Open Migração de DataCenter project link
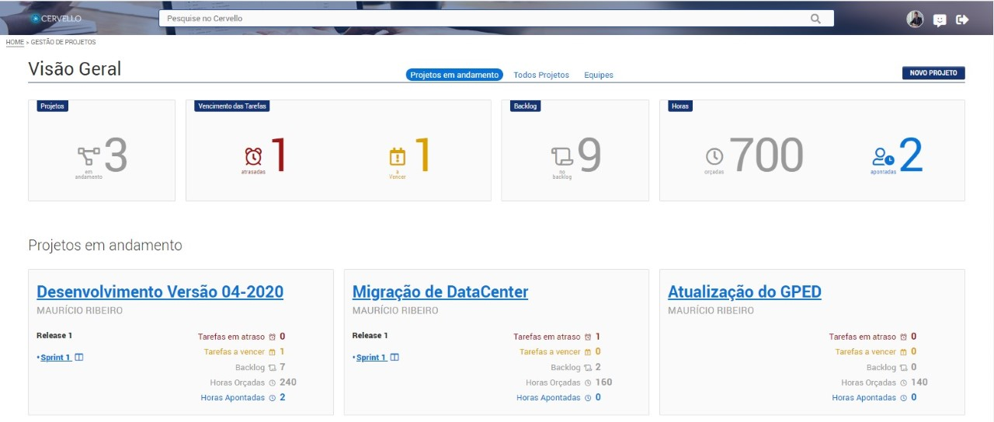Screen dimensions: 994x422 tap(440, 292)
